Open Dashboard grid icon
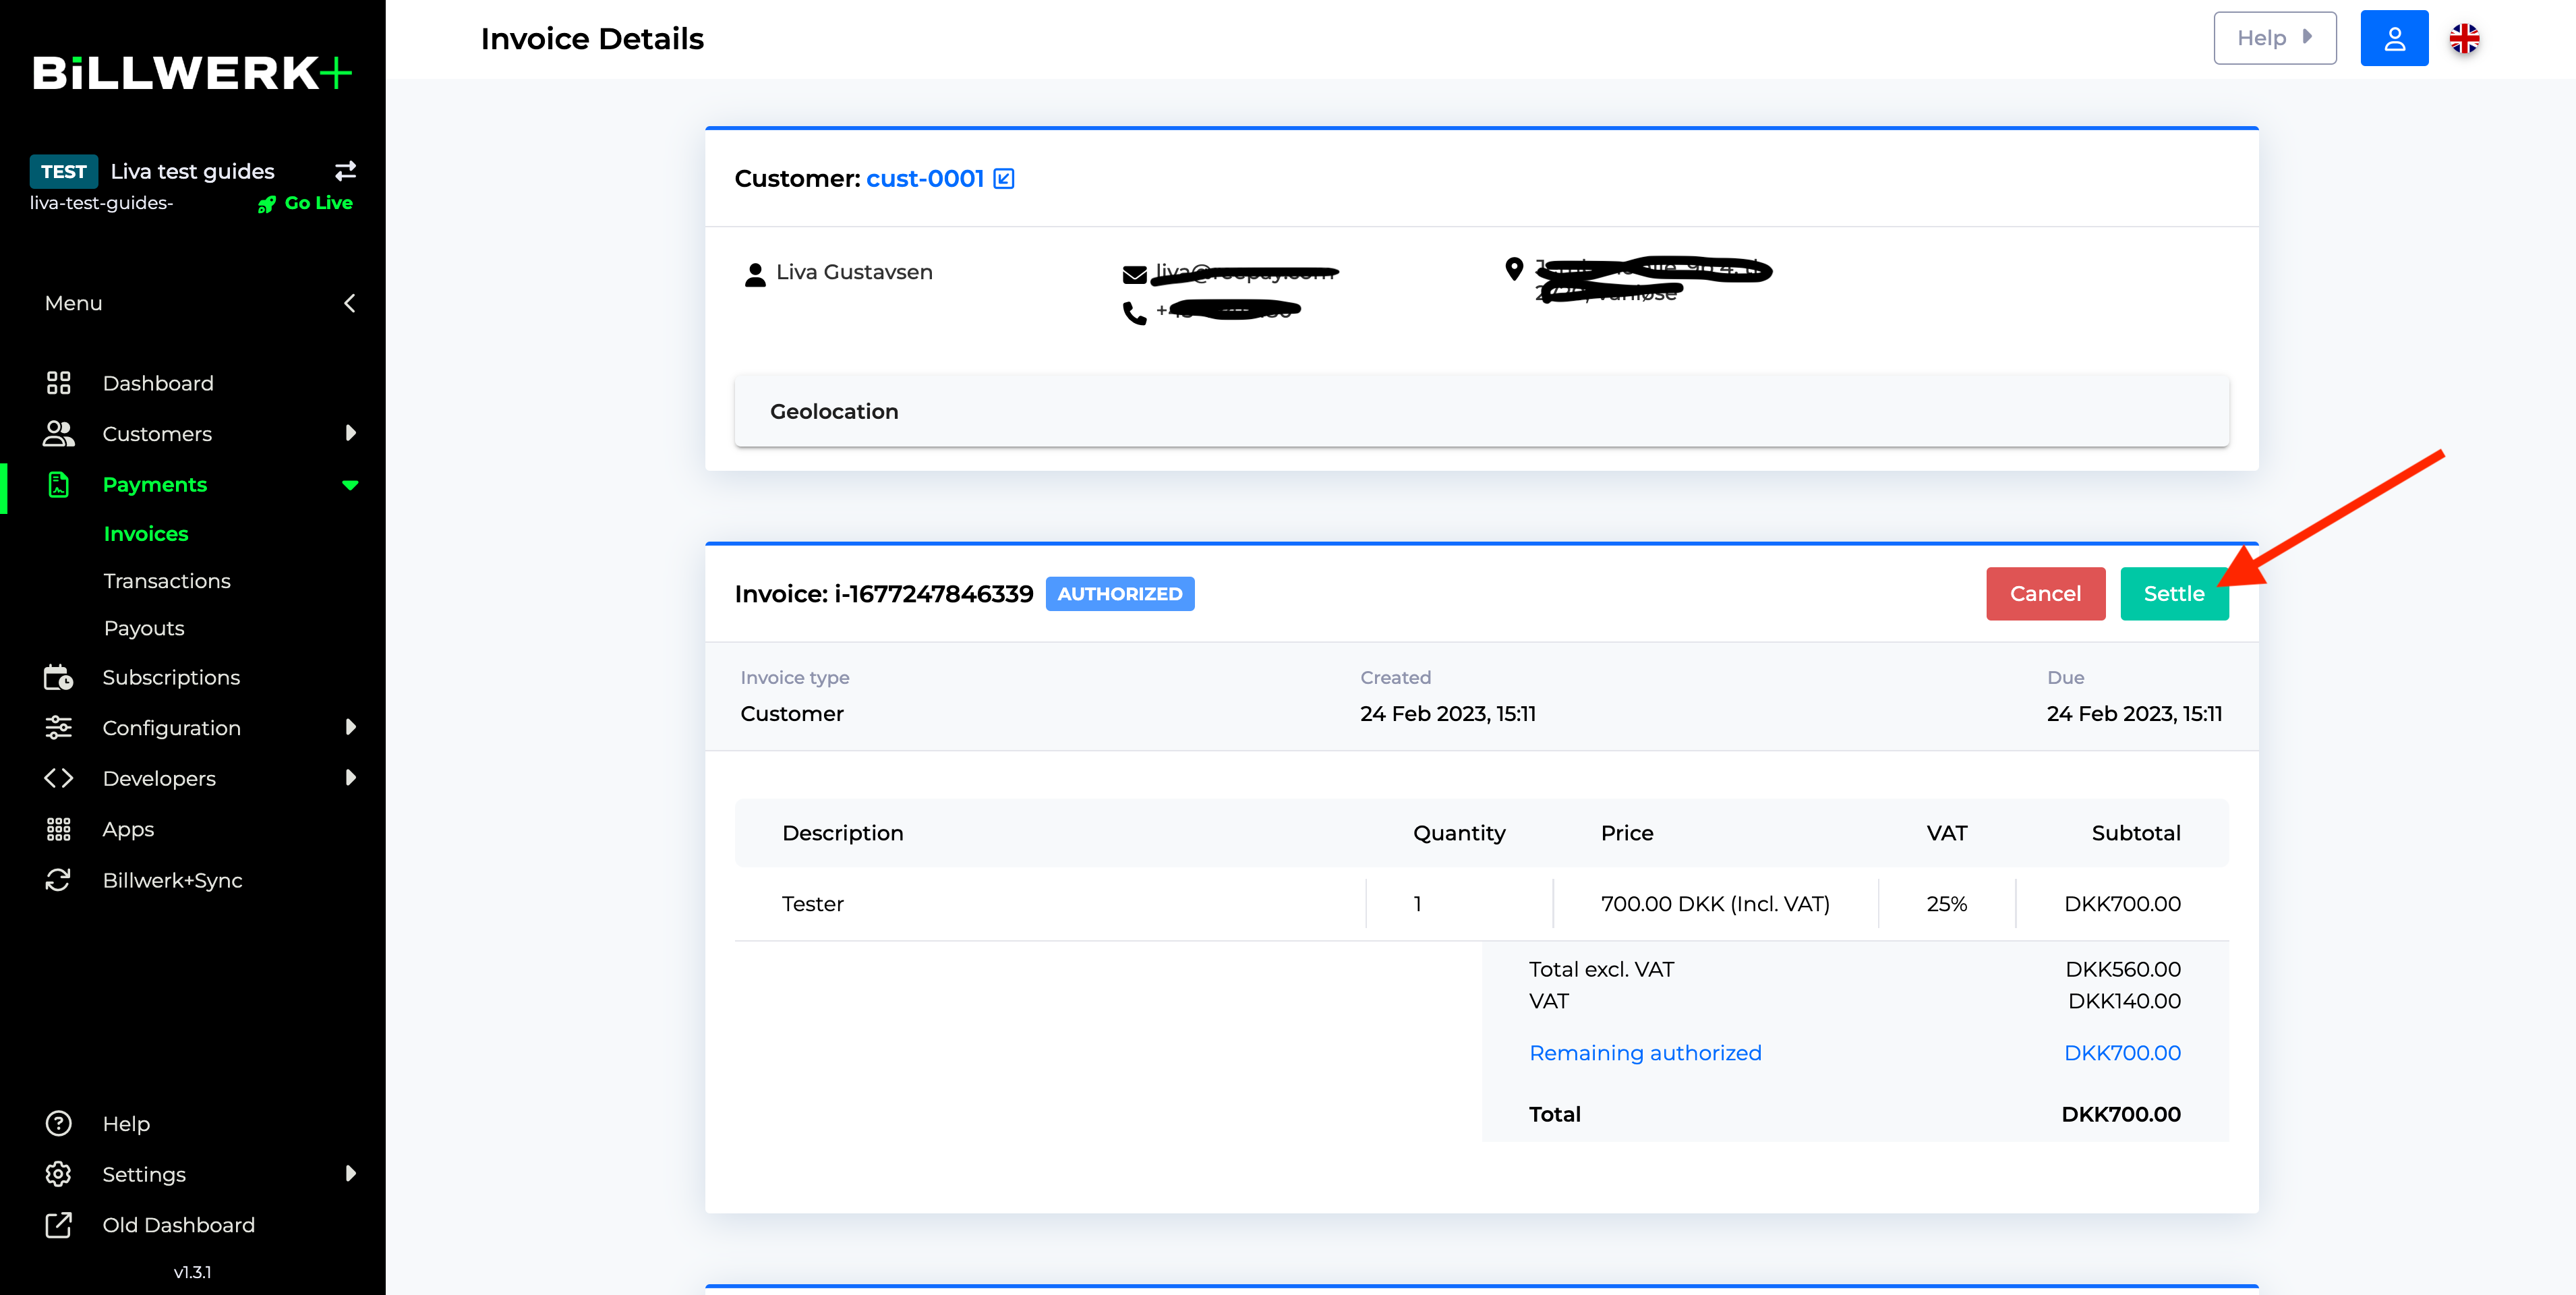 [58, 383]
